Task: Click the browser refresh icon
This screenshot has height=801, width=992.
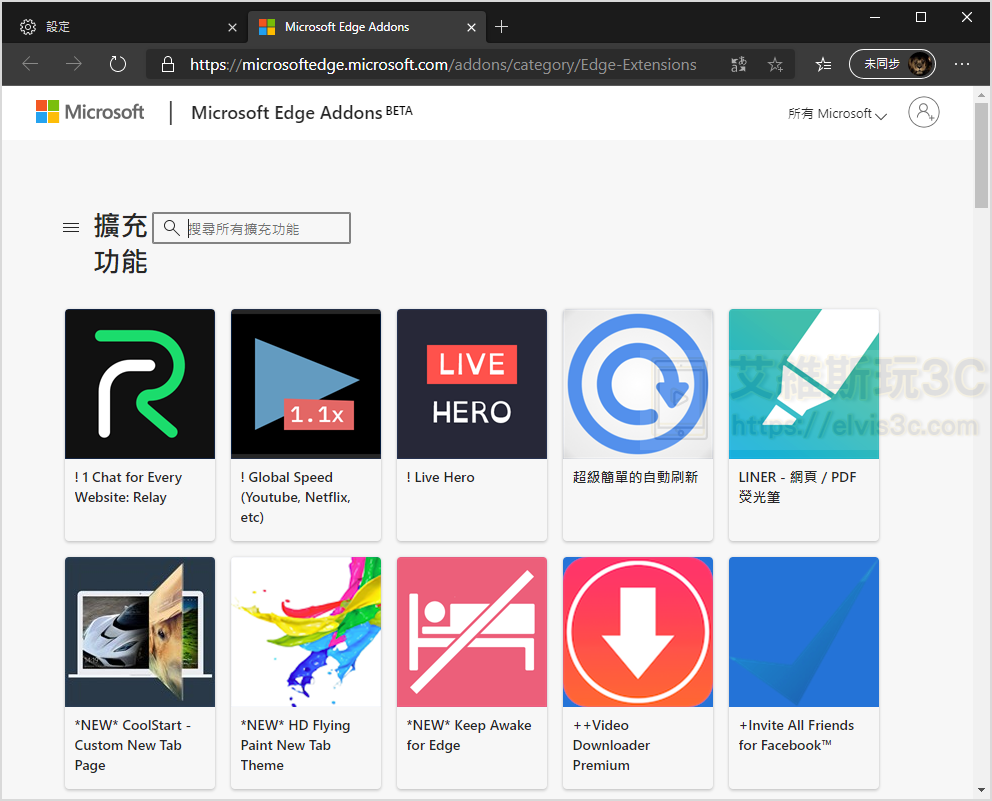Action: click(118, 65)
